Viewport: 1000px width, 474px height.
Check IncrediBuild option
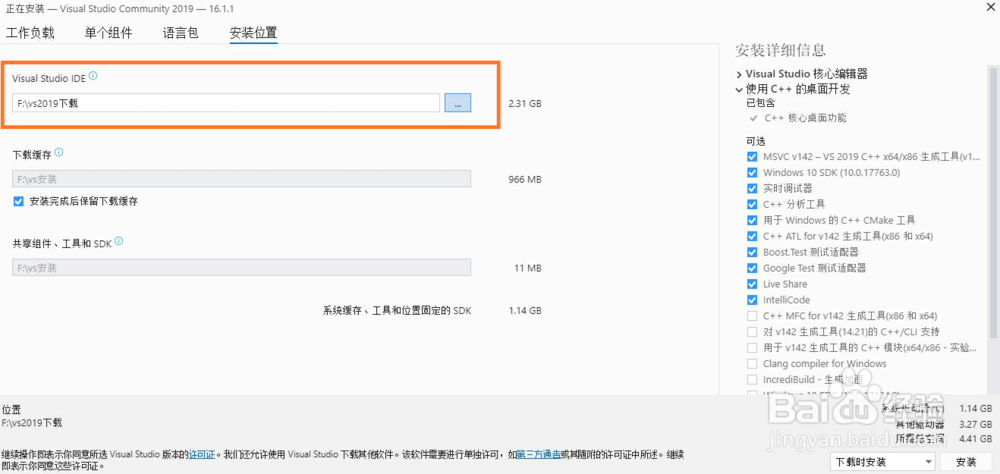click(x=751, y=380)
